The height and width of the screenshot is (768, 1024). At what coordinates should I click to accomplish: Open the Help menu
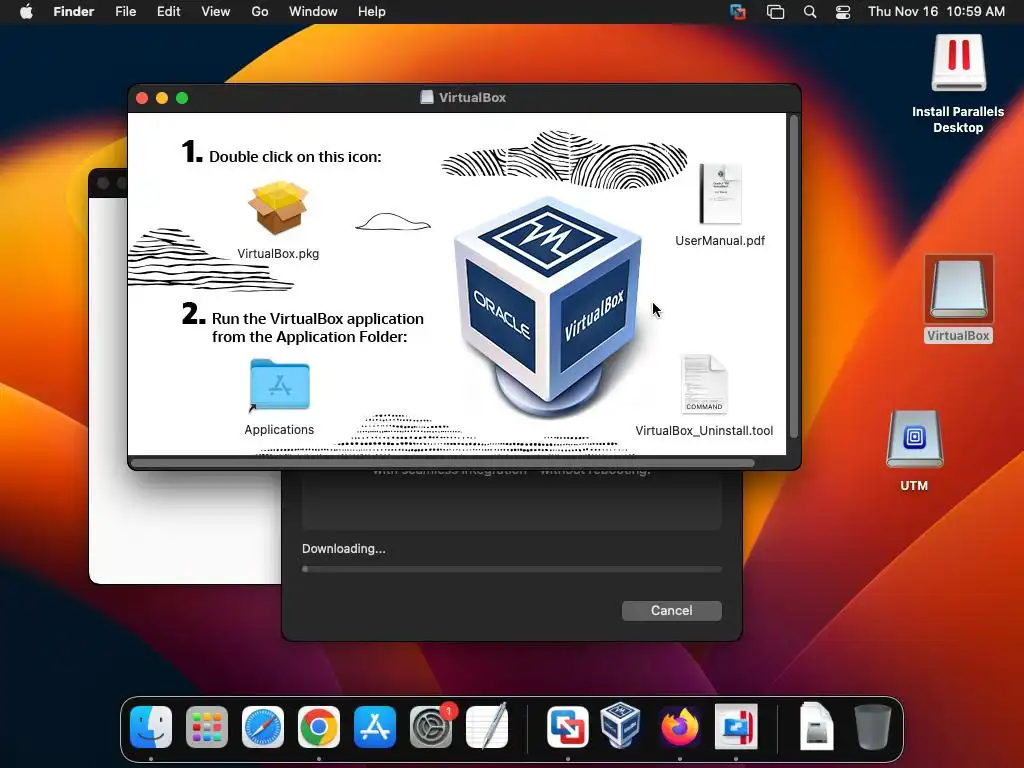tap(372, 12)
